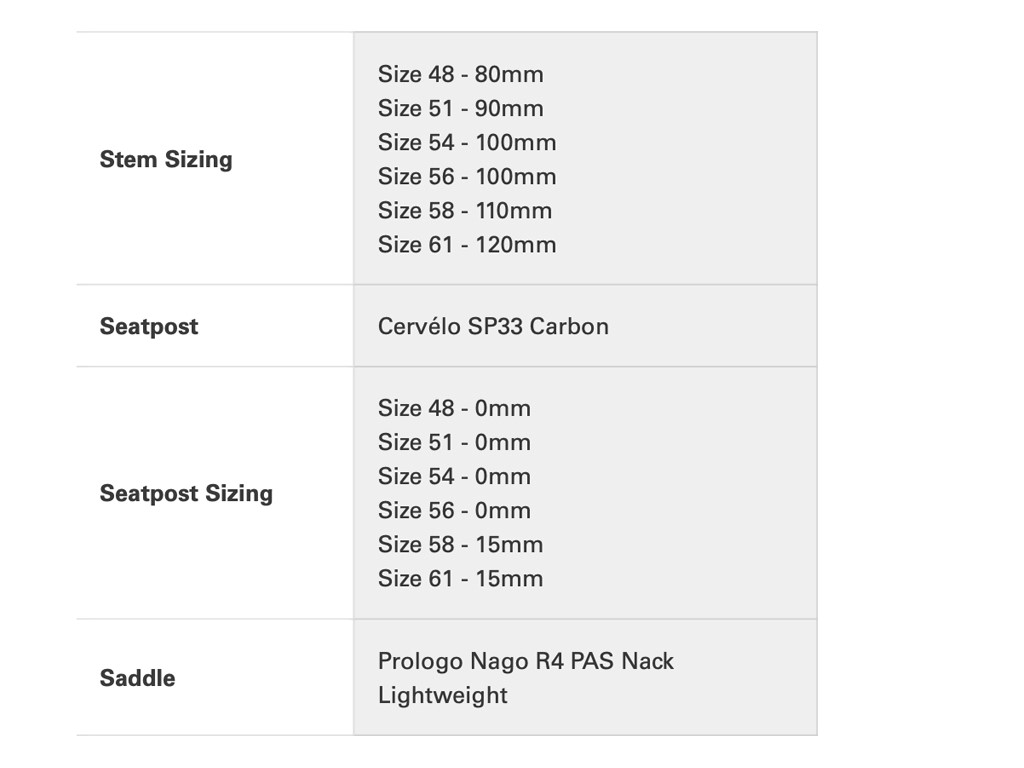Click the word Cervélo in the seatpost value

pyautogui.click(x=419, y=327)
